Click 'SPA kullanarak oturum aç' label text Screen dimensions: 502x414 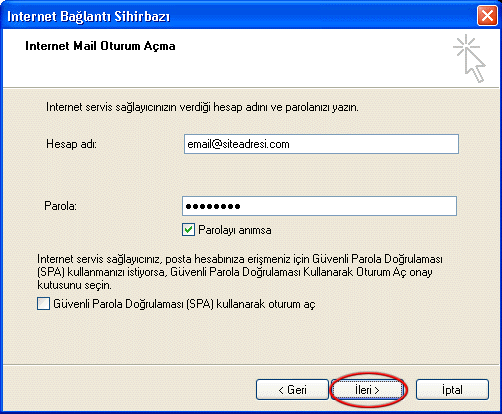click(x=184, y=304)
